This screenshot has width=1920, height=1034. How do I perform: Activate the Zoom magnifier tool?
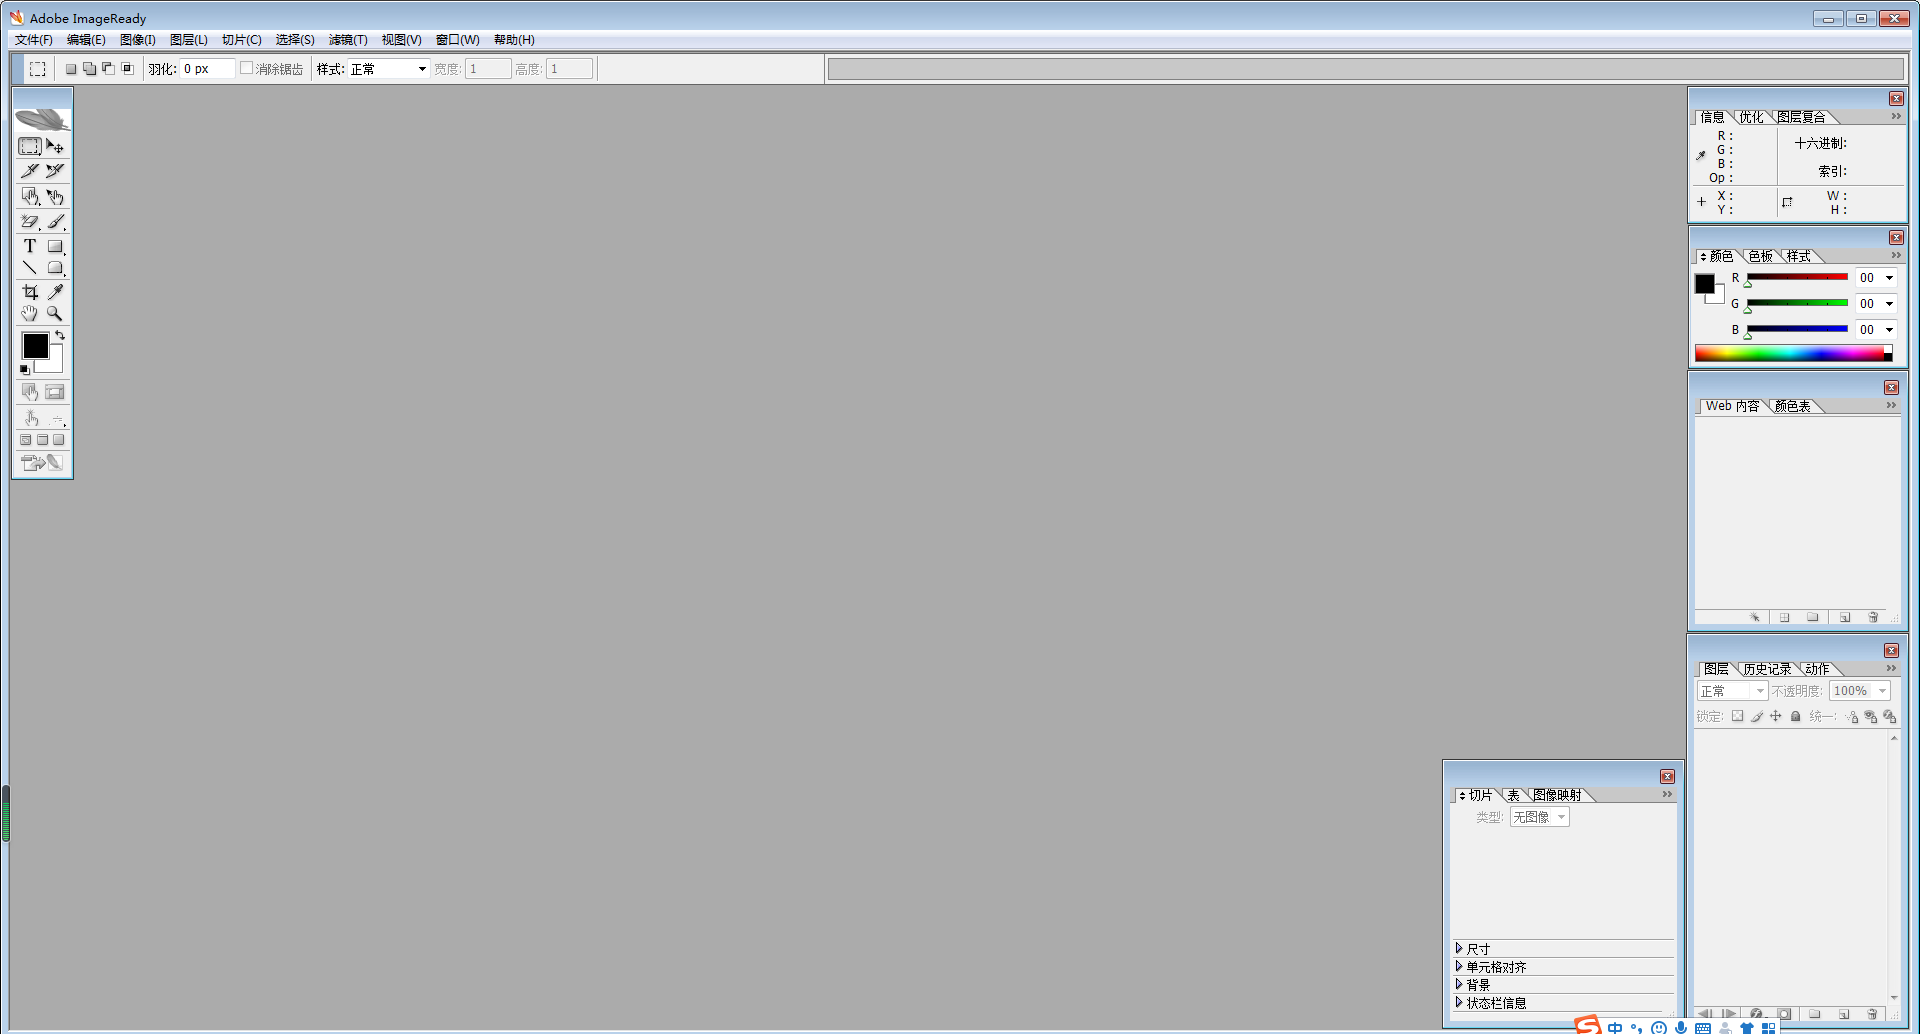click(55, 314)
